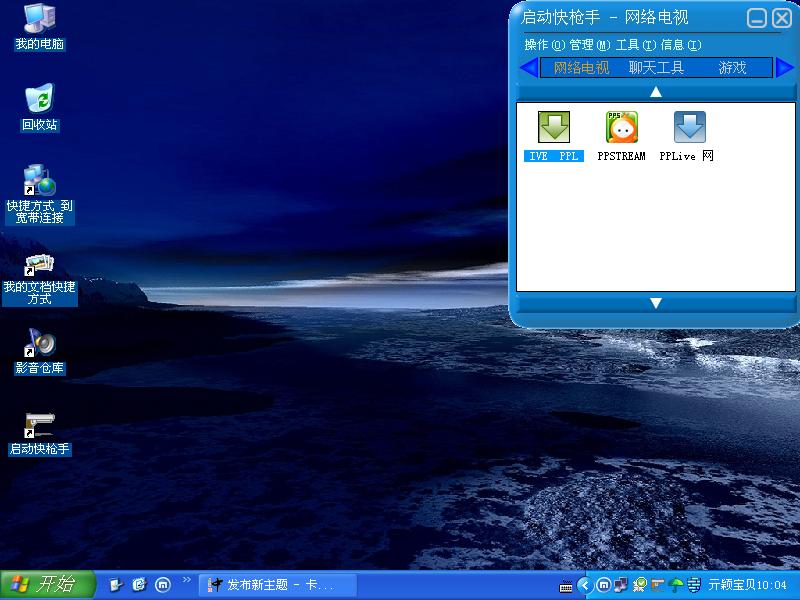Click the up white triangle above icon list
This screenshot has width=800, height=600.
pos(656,92)
